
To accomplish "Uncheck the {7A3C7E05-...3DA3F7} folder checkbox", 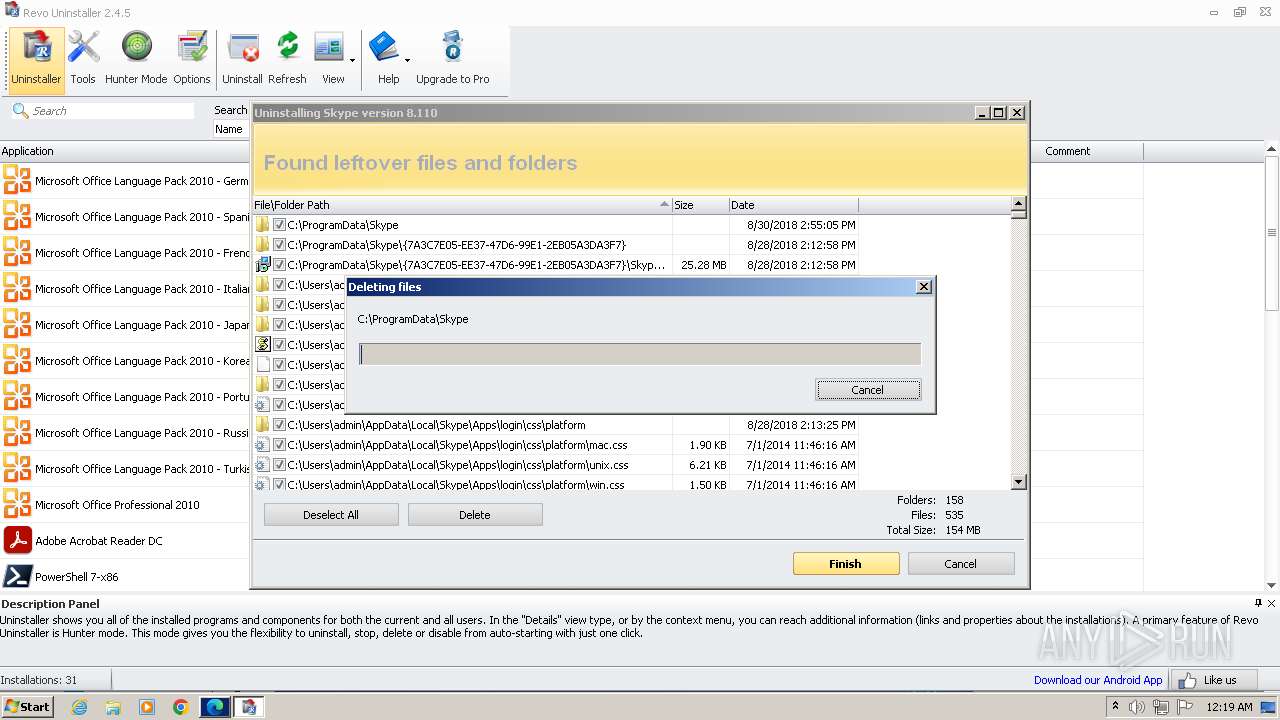I will (280, 245).
